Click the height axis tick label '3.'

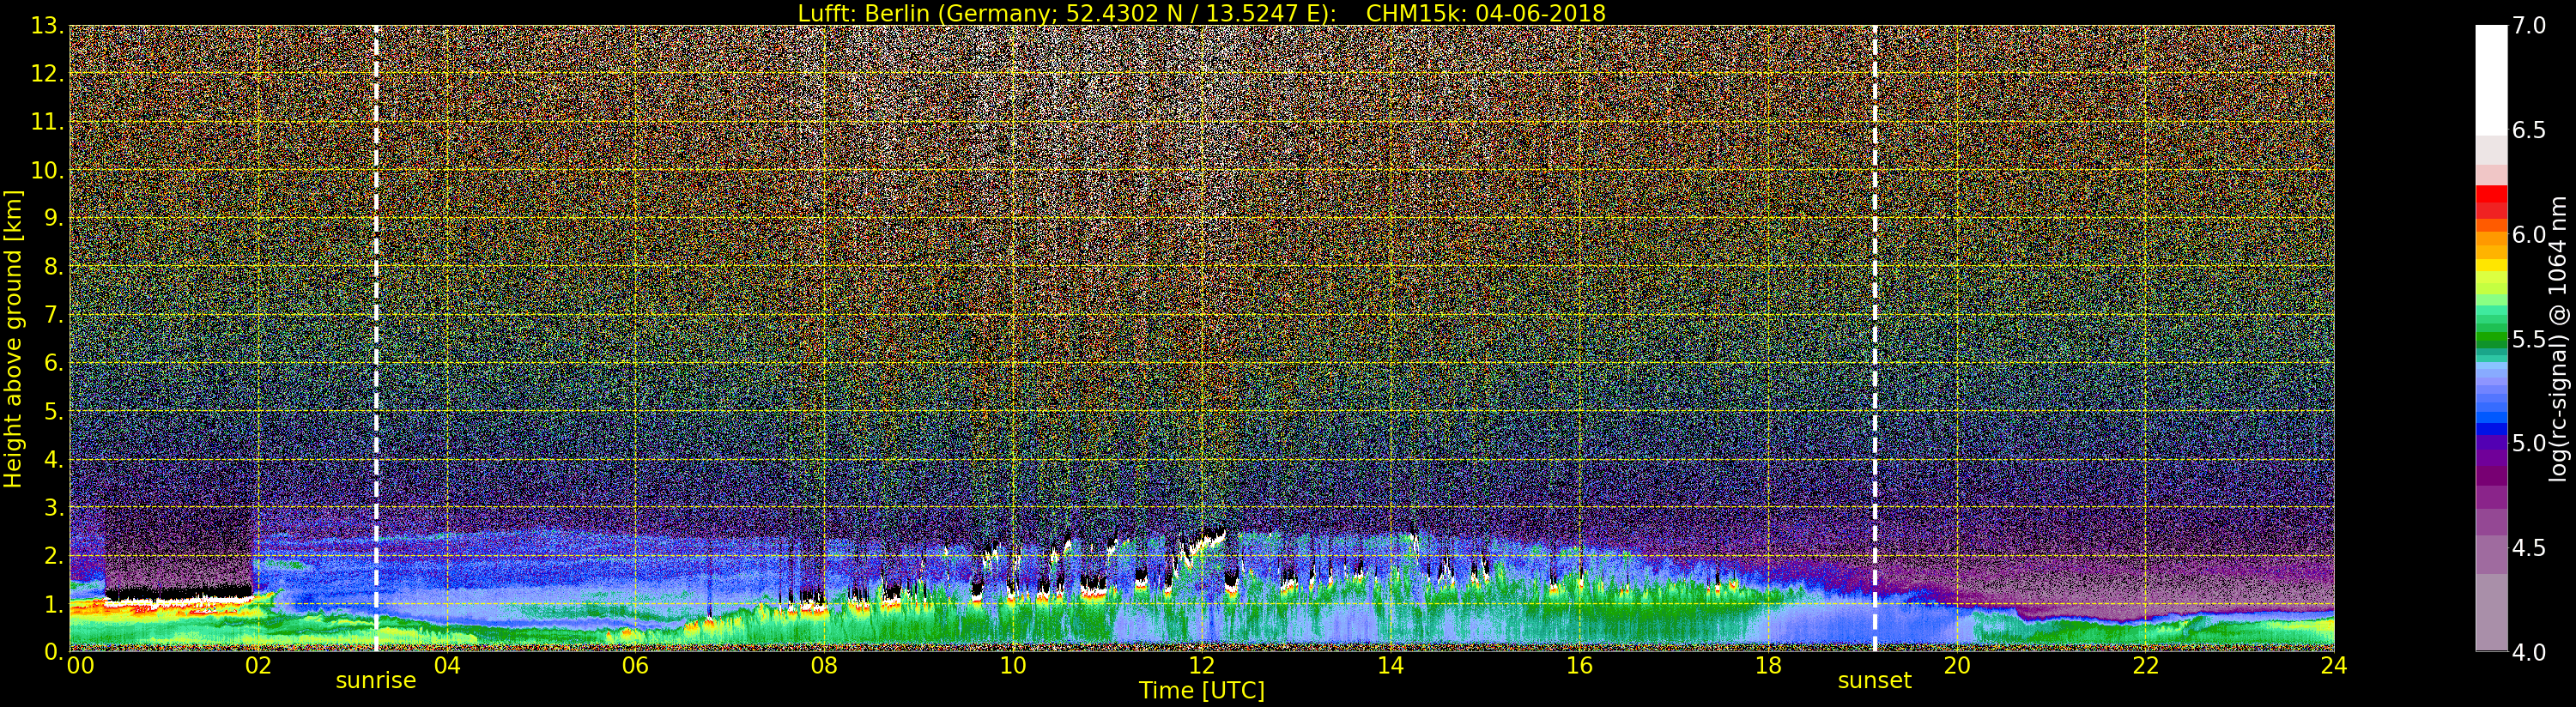point(53,507)
